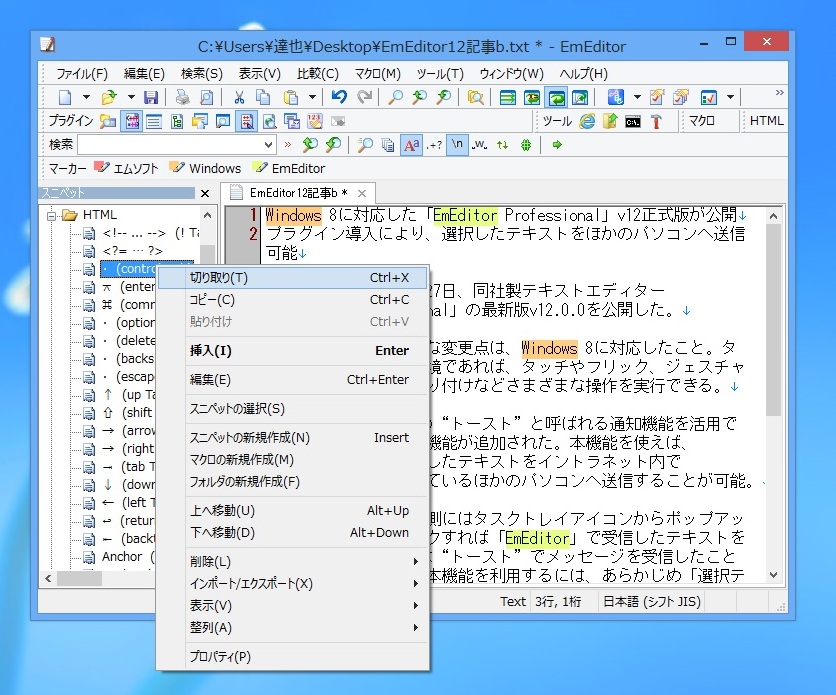The image size is (836, 695).
Task: Click the Save icon on the toolbar
Action: 150,96
